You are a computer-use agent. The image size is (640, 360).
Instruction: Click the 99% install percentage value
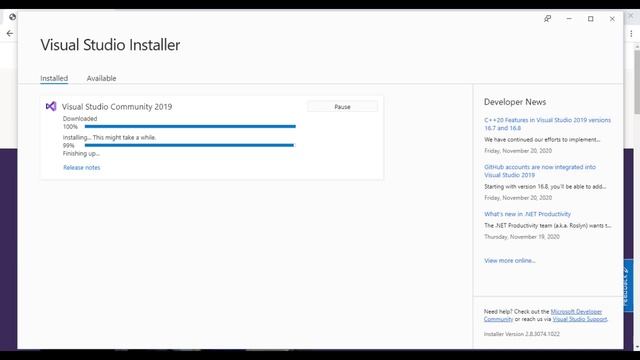pyautogui.click(x=69, y=146)
